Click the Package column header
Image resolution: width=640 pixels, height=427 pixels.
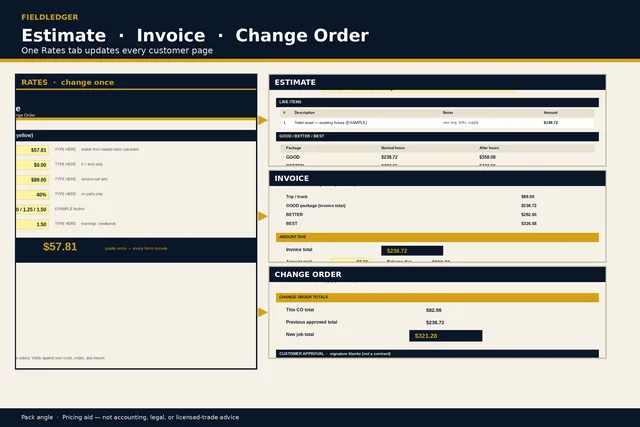[x=293, y=148]
